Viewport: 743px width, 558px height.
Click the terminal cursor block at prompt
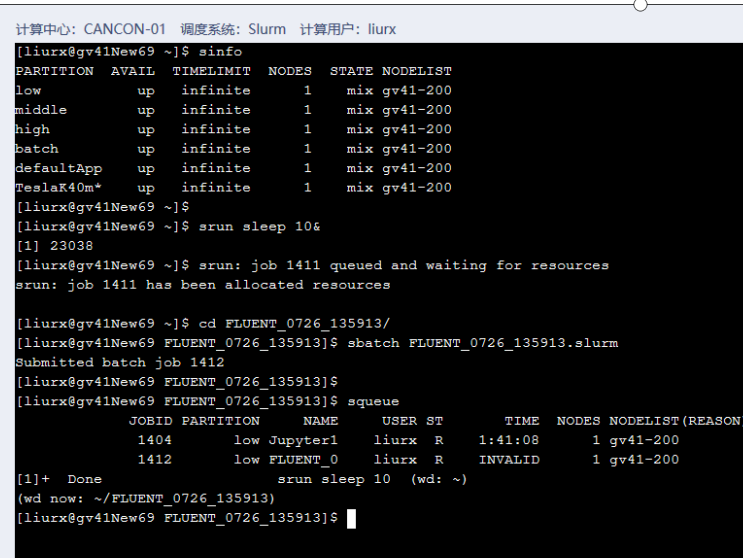350,518
